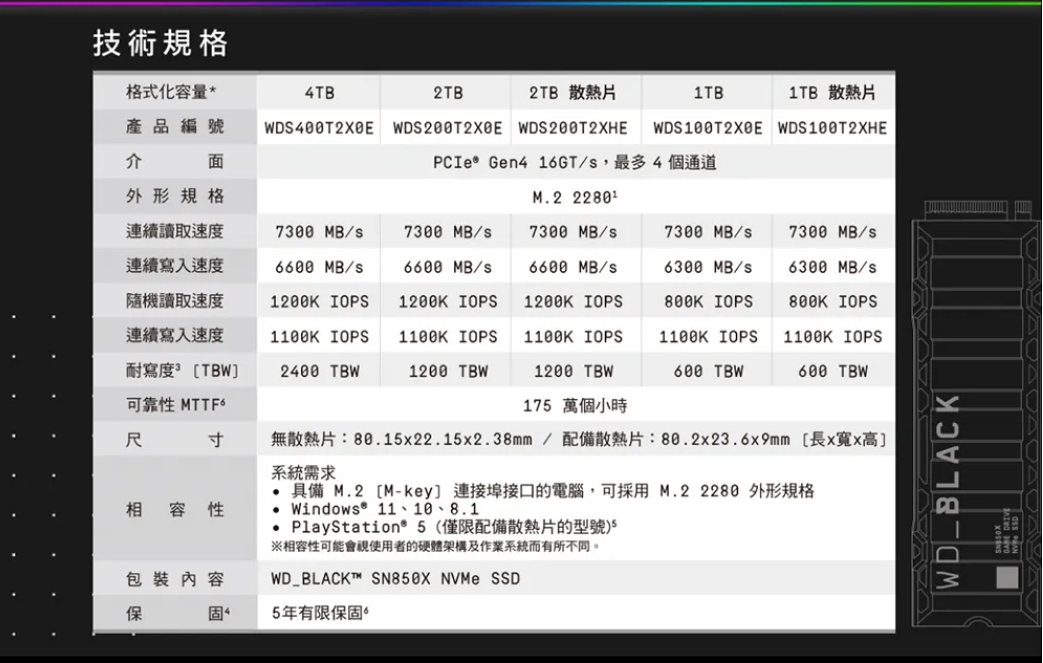This screenshot has width=1043, height=663.
Task: Click 6300 MB/s under WDS100T2X0E
Action: coord(708,267)
